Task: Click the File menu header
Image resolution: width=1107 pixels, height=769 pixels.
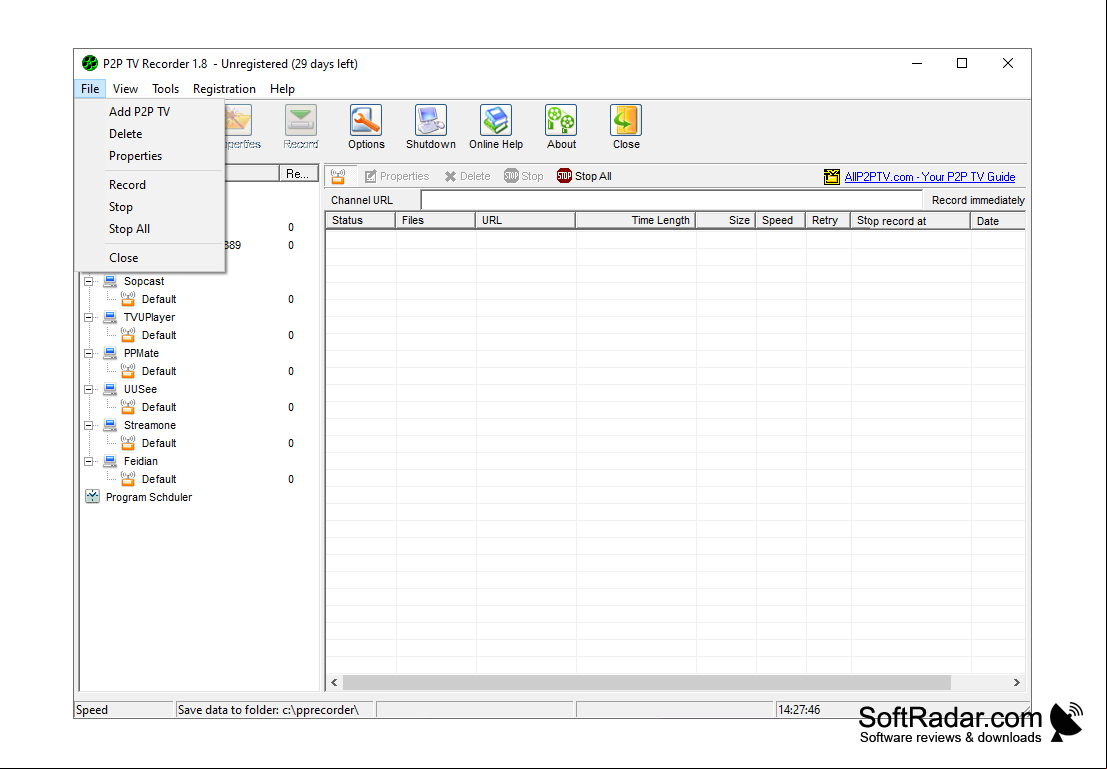Action: [x=90, y=89]
